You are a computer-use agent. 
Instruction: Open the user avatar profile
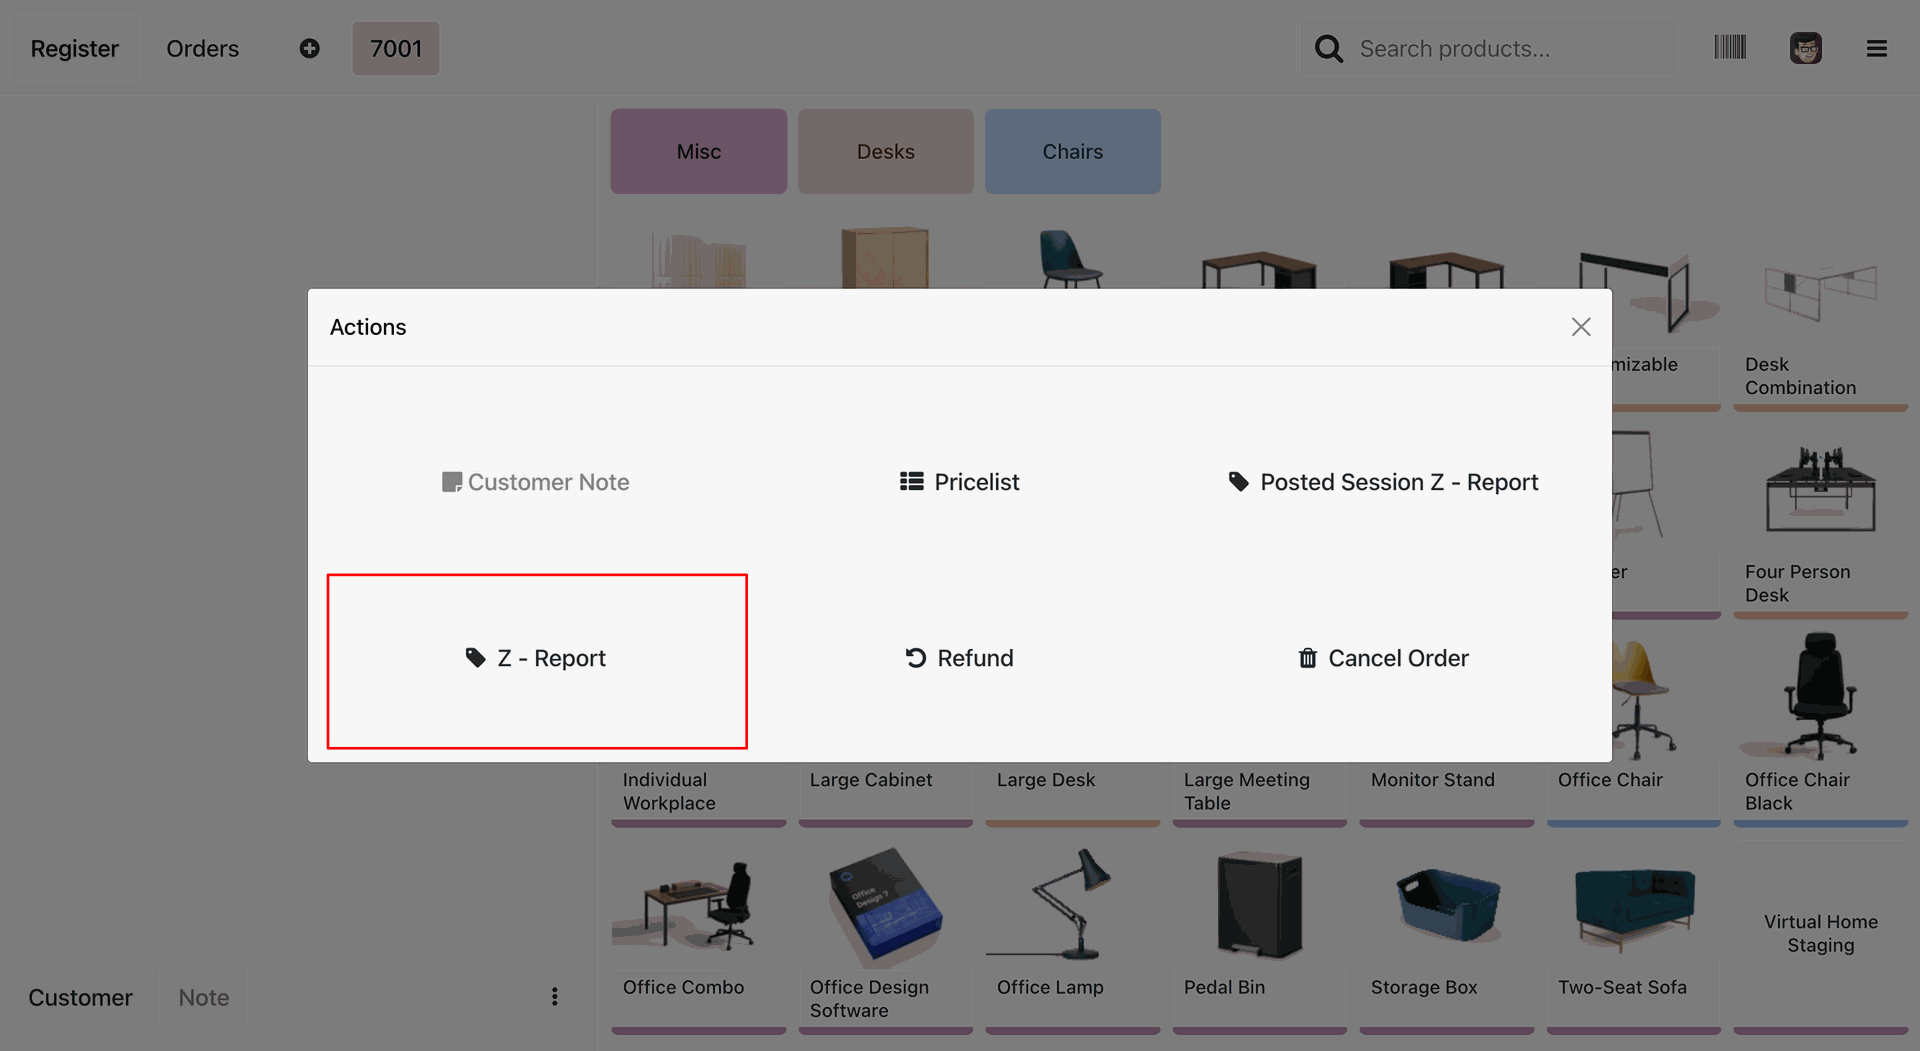click(x=1805, y=48)
